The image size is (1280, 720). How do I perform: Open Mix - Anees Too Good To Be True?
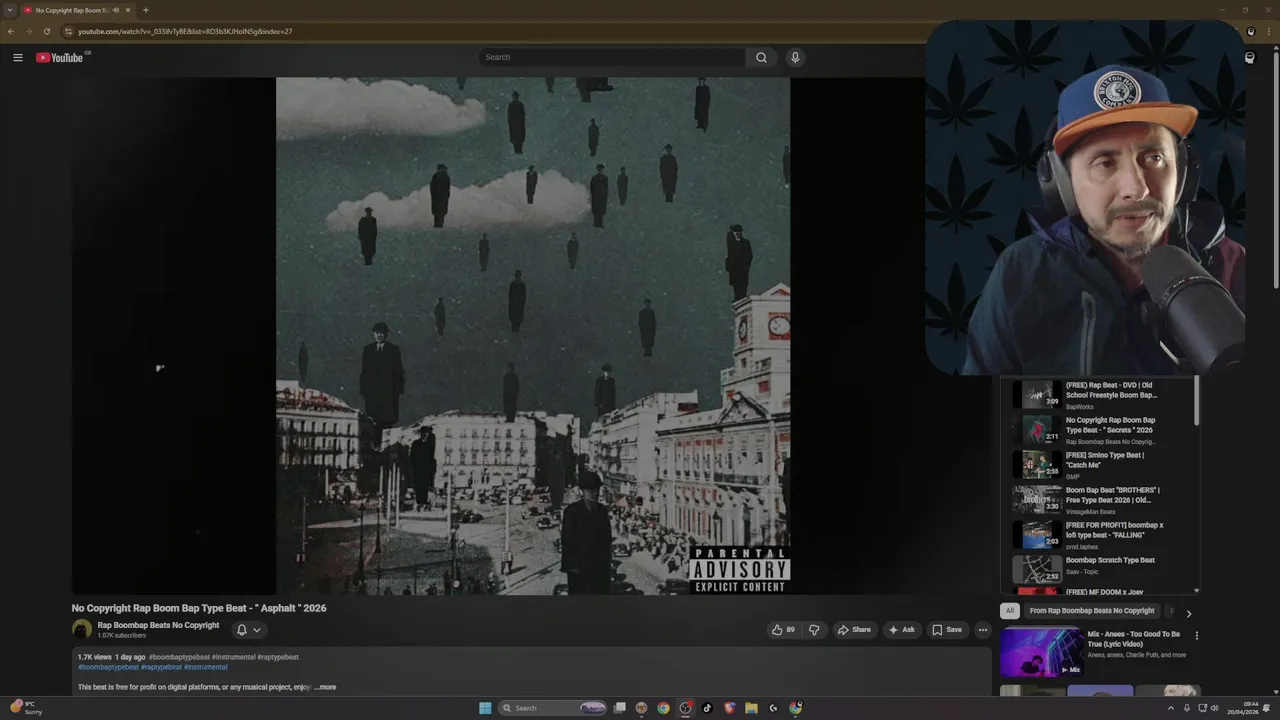click(x=1134, y=639)
